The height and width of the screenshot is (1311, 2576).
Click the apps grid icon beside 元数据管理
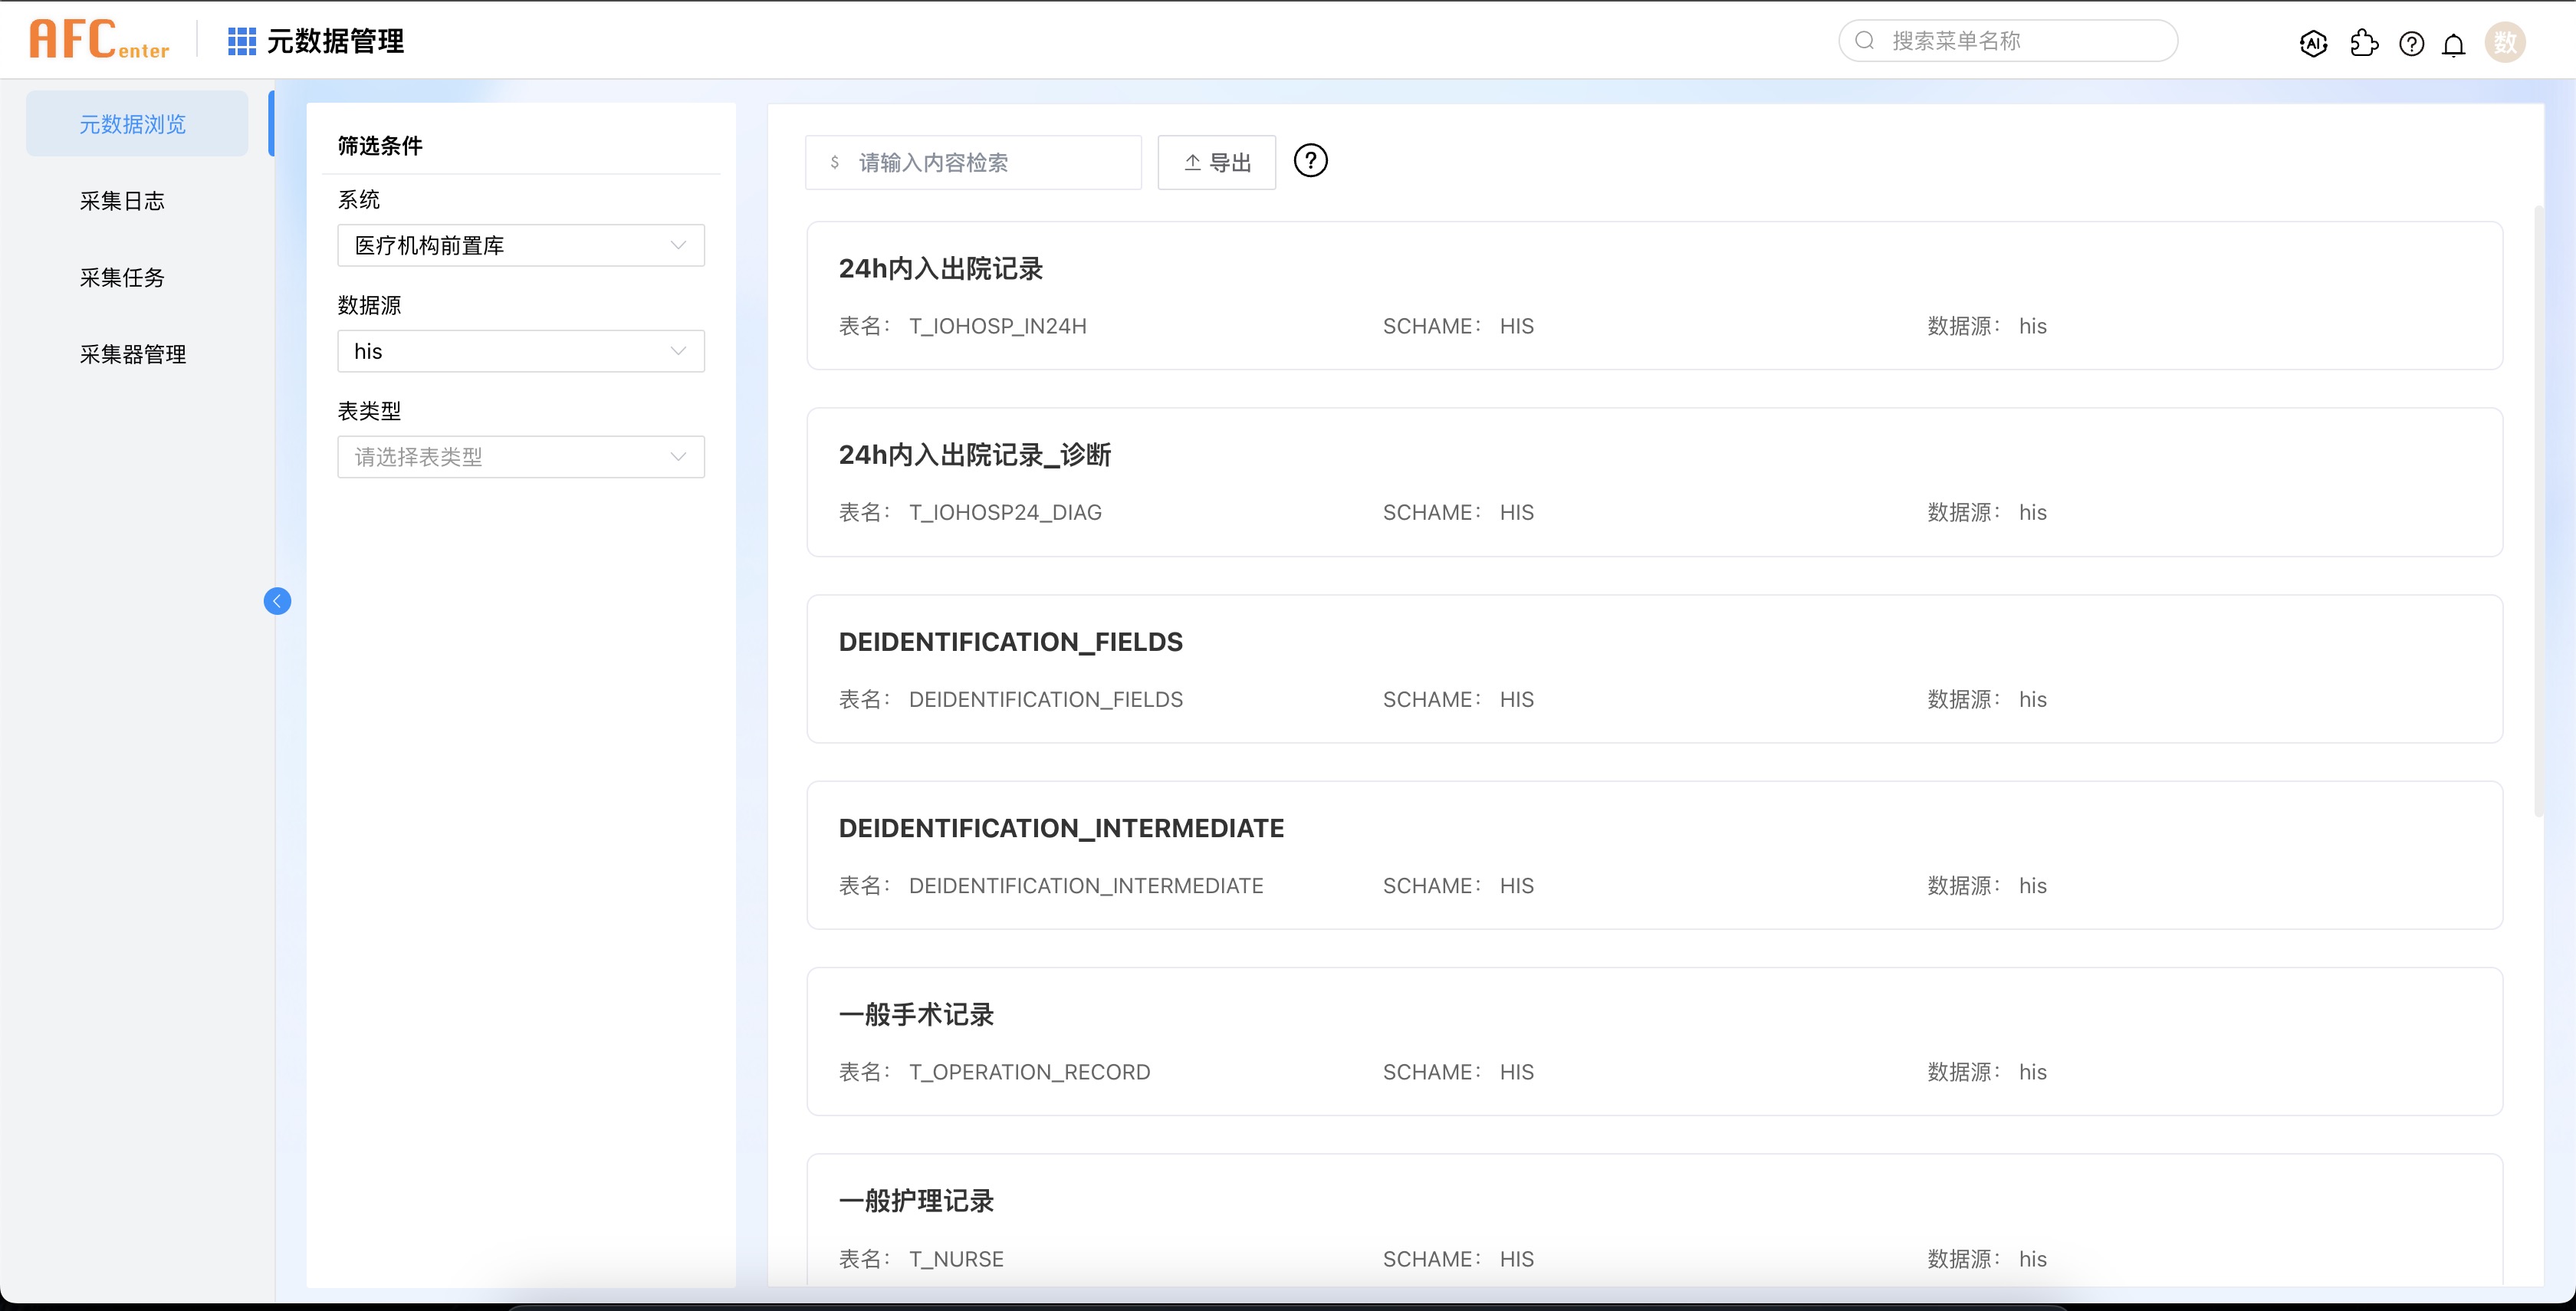pyautogui.click(x=240, y=41)
